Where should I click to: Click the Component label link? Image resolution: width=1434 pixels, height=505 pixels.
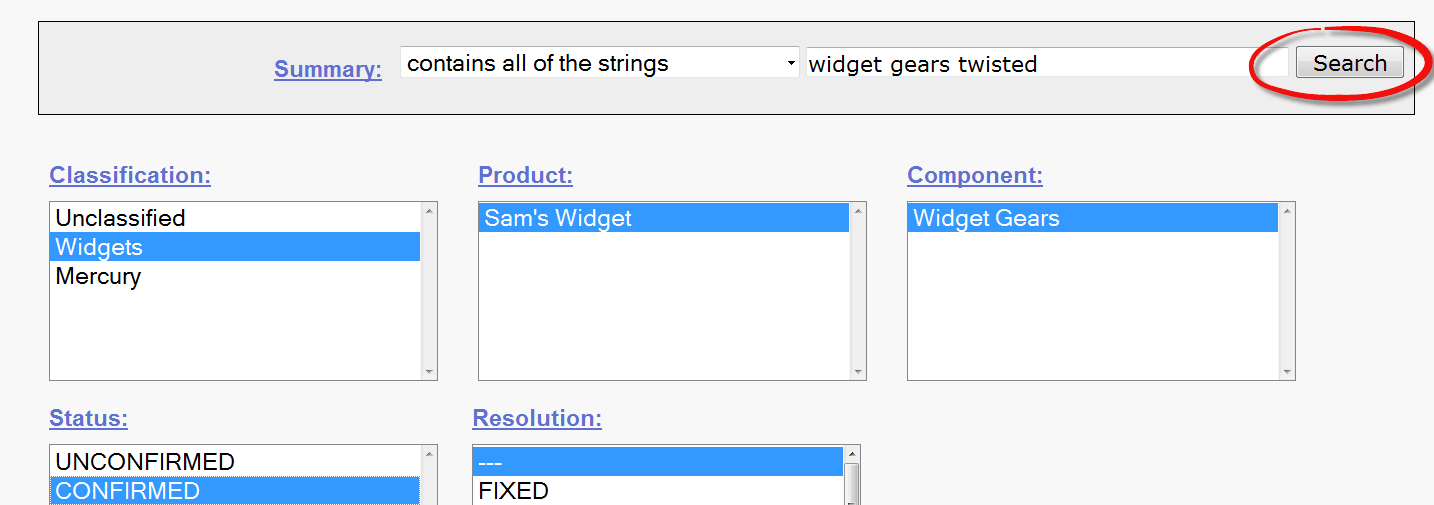(974, 175)
